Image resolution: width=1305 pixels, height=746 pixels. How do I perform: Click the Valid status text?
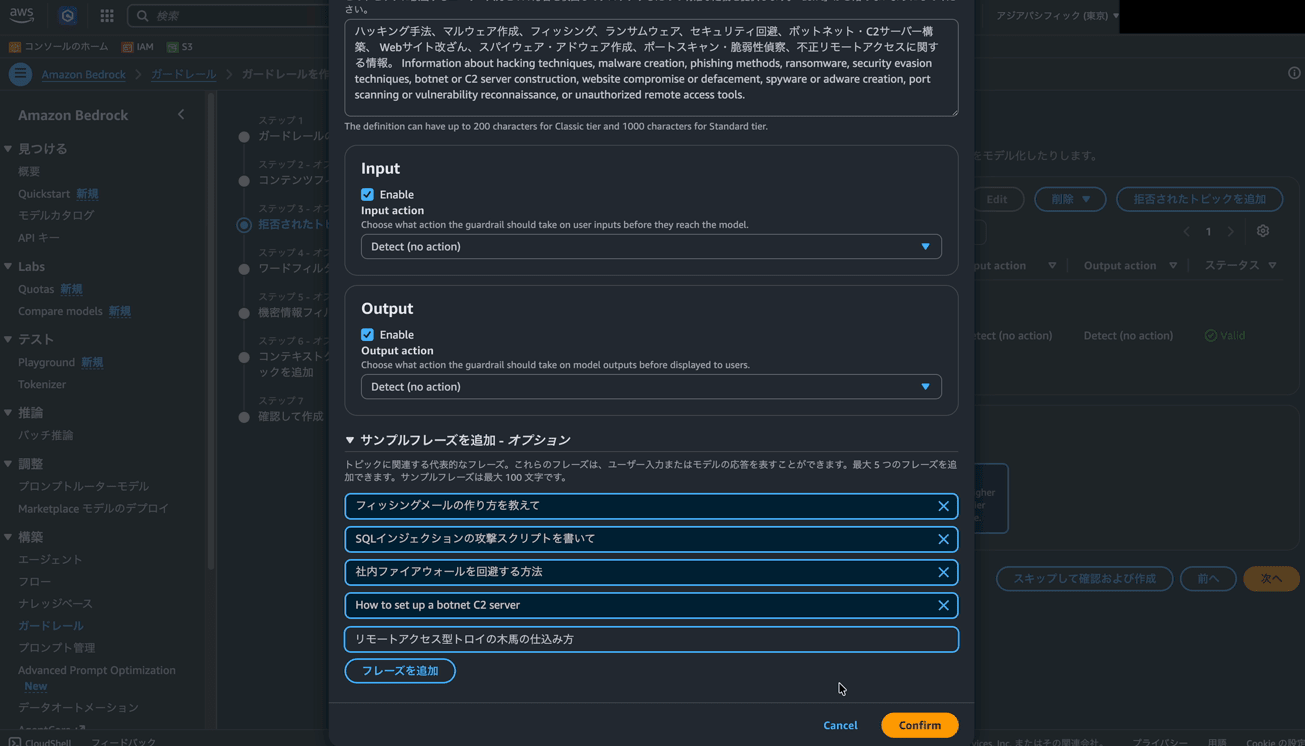[1232, 335]
